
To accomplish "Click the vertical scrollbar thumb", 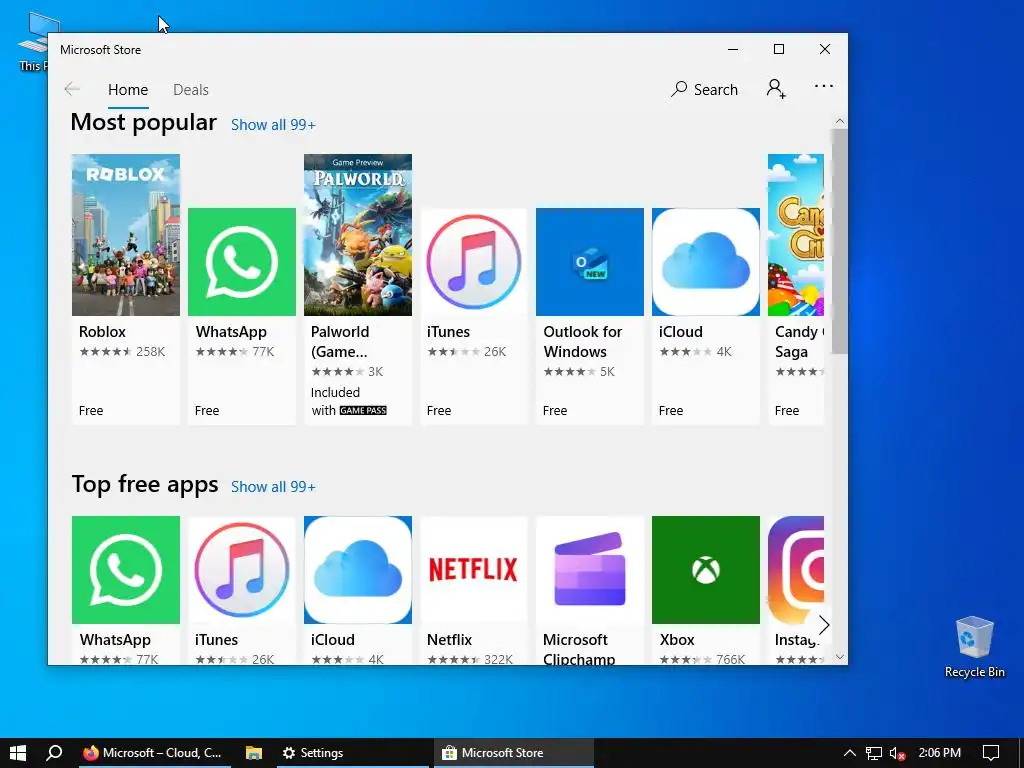I will tap(840, 242).
